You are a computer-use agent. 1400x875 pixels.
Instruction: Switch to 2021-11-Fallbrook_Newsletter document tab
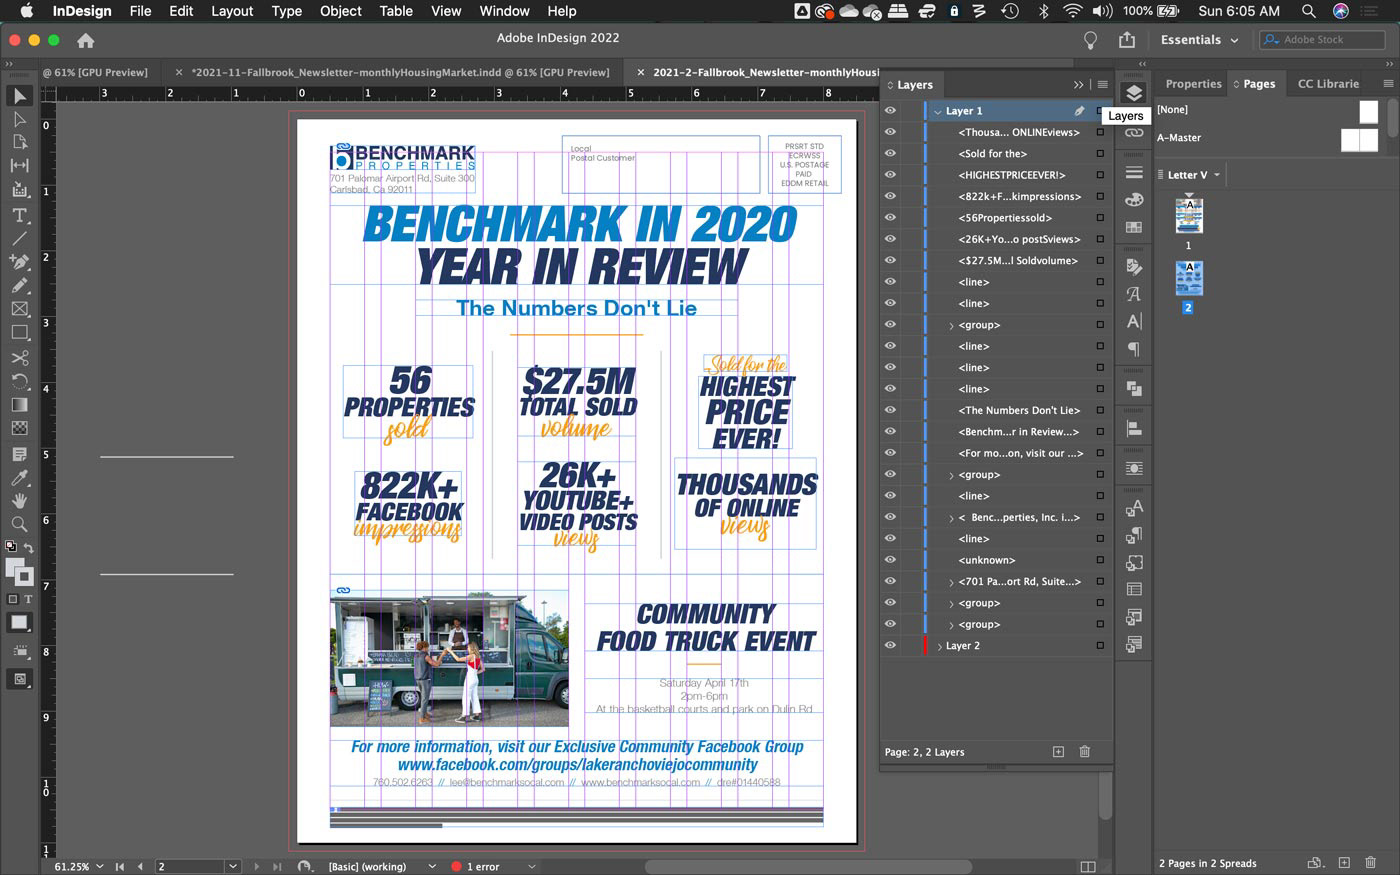click(x=400, y=72)
